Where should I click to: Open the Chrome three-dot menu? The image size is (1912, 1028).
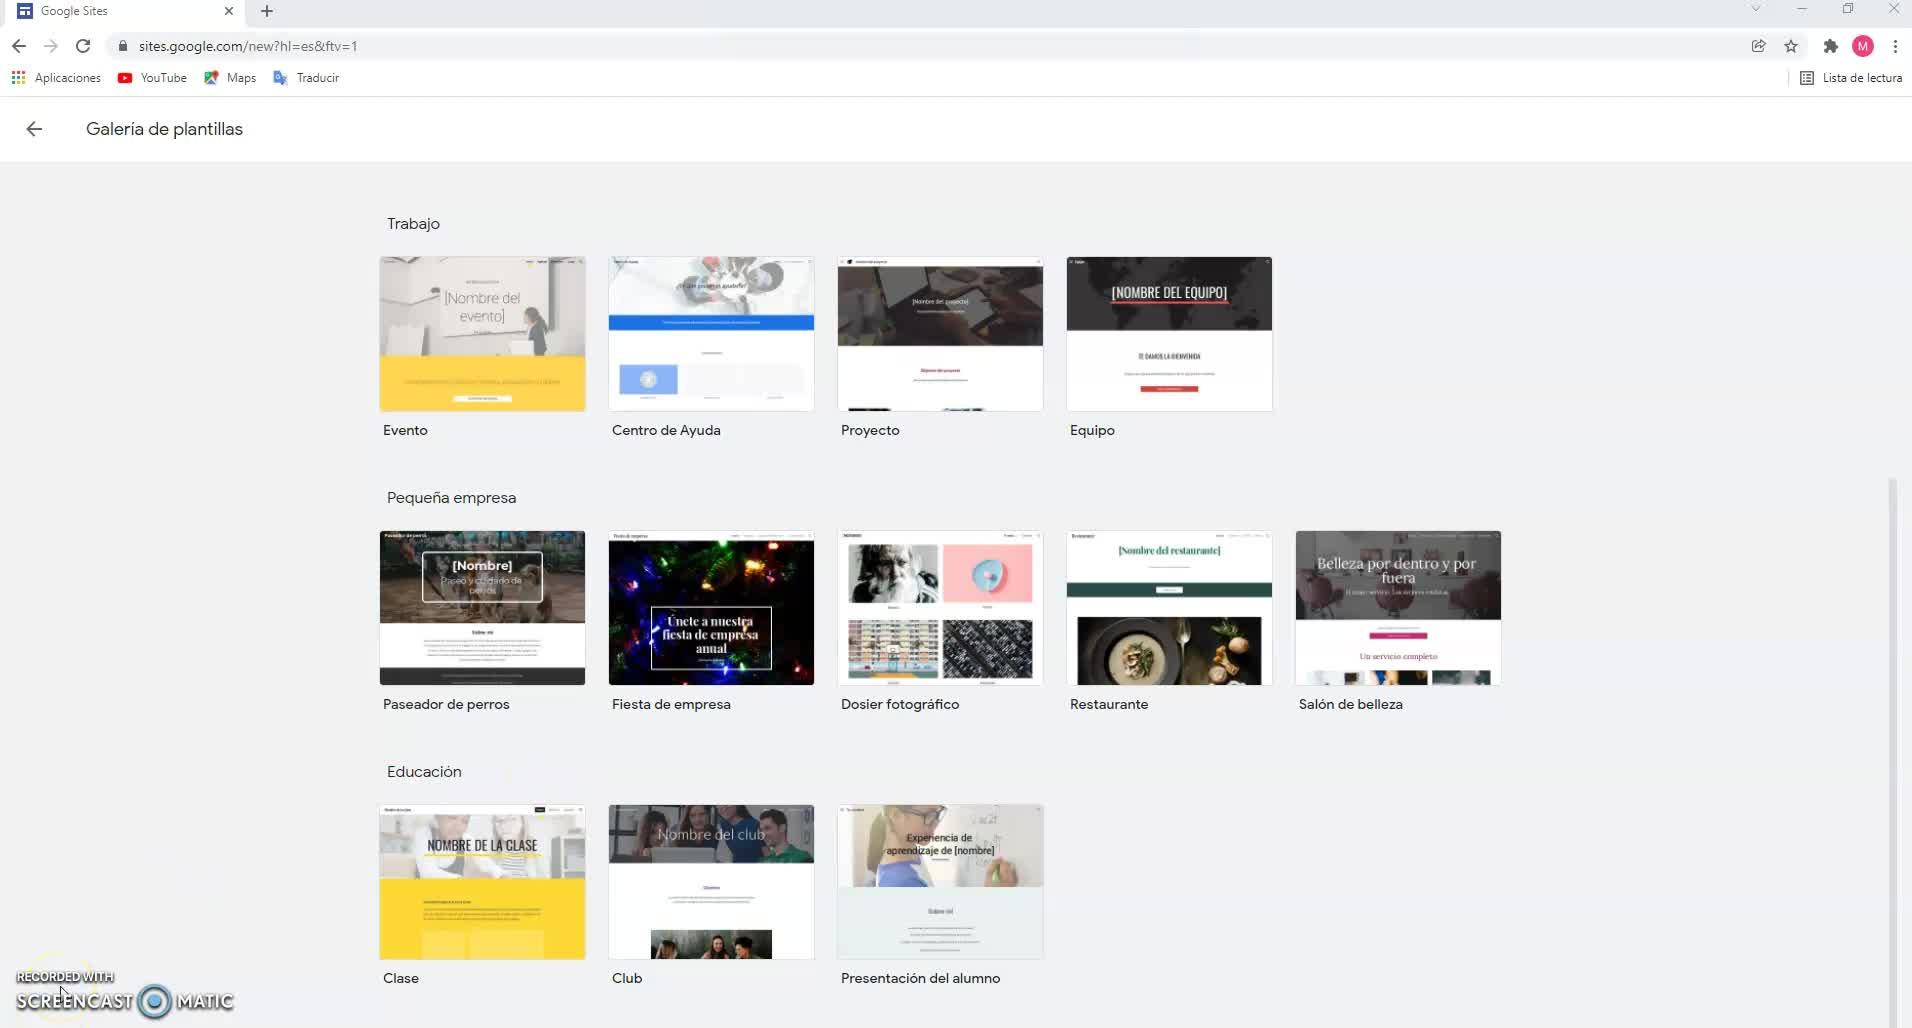coord(1895,46)
